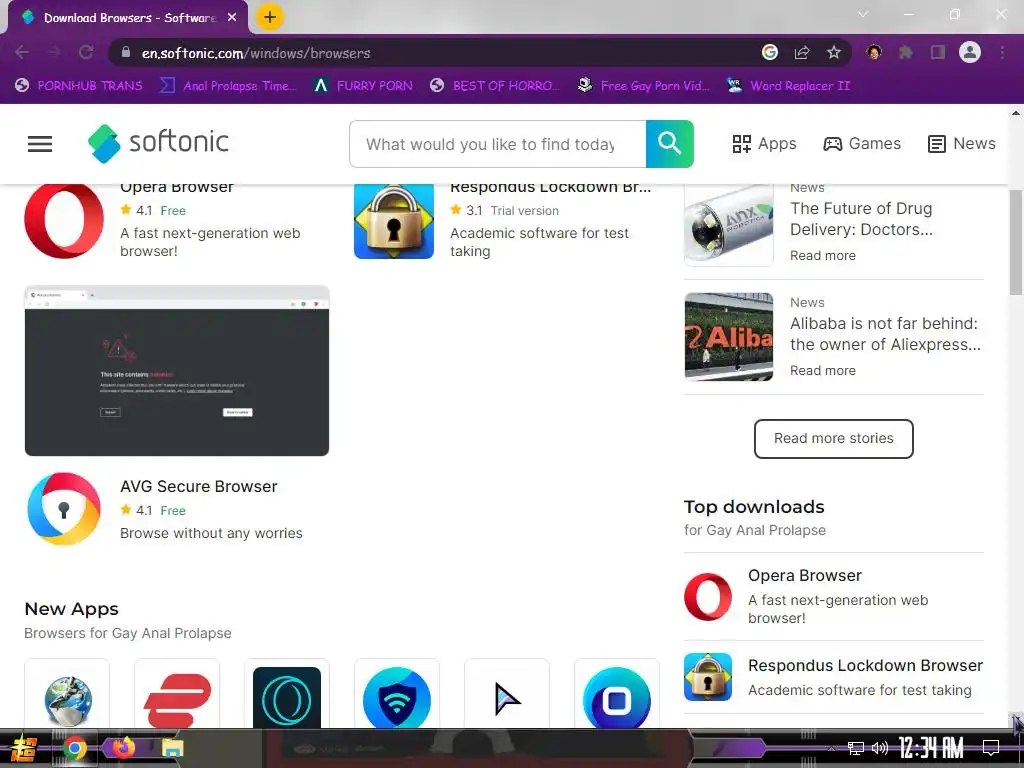
Task: Click the 12:34 AM taskbar clock
Action: point(931,747)
